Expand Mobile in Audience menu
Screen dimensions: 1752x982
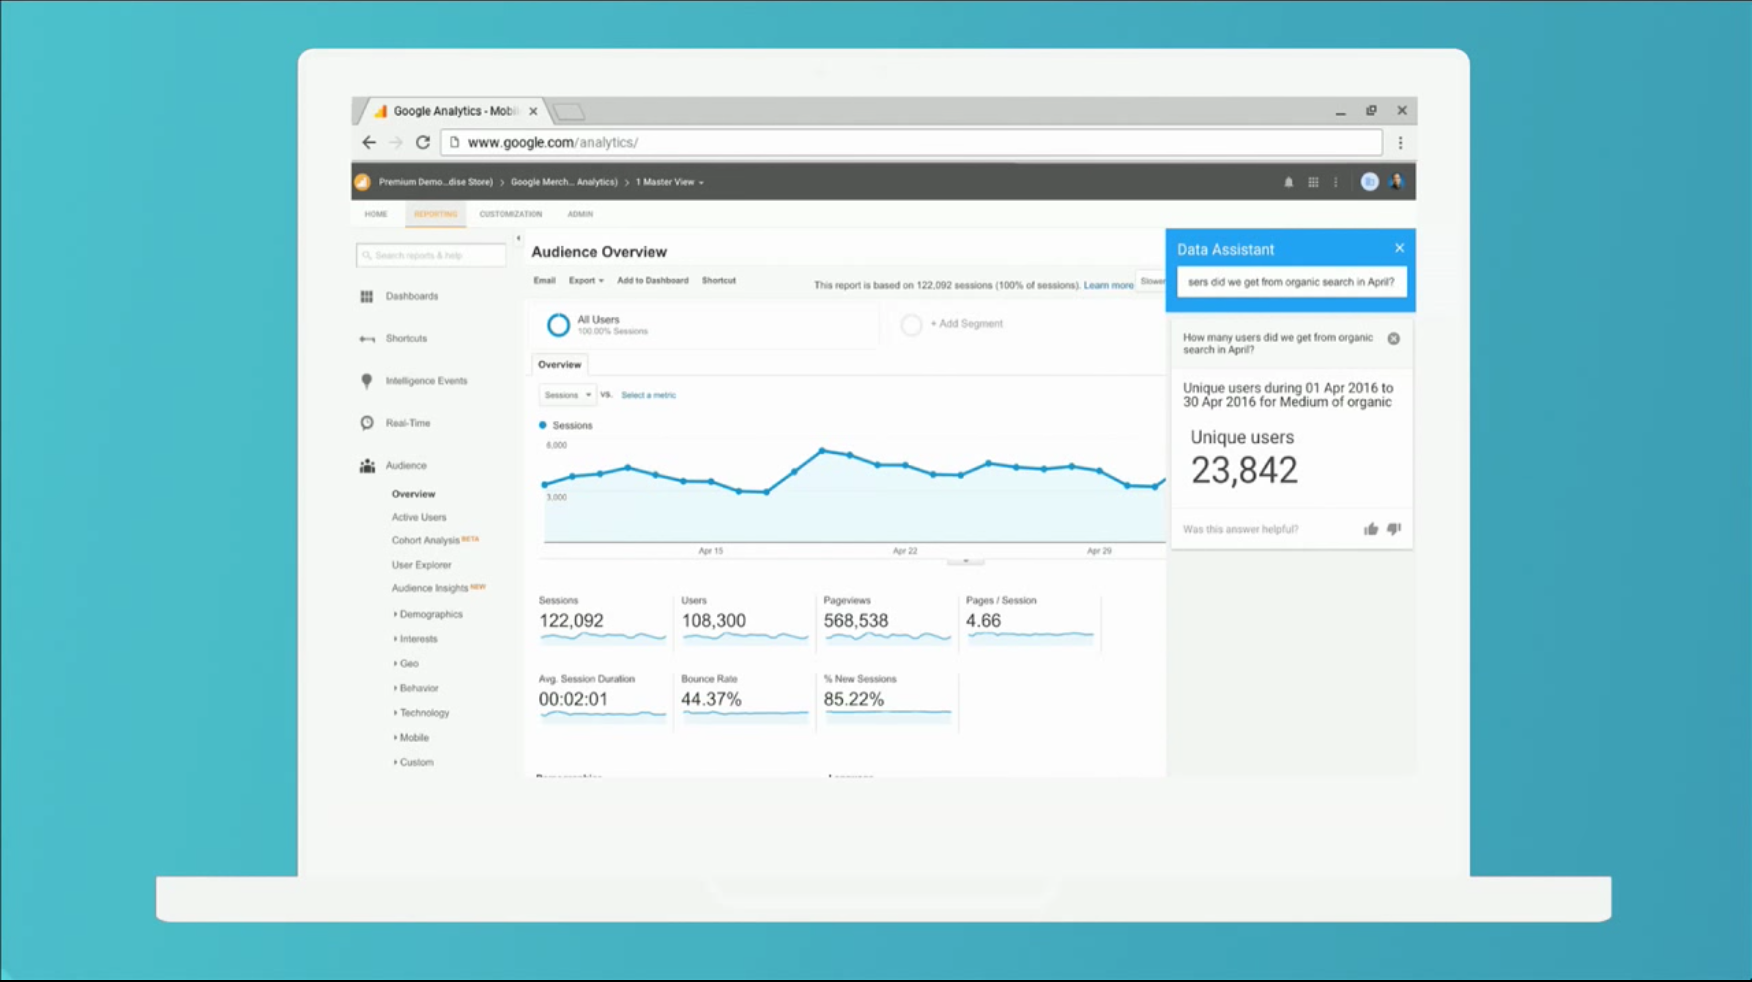click(x=411, y=738)
